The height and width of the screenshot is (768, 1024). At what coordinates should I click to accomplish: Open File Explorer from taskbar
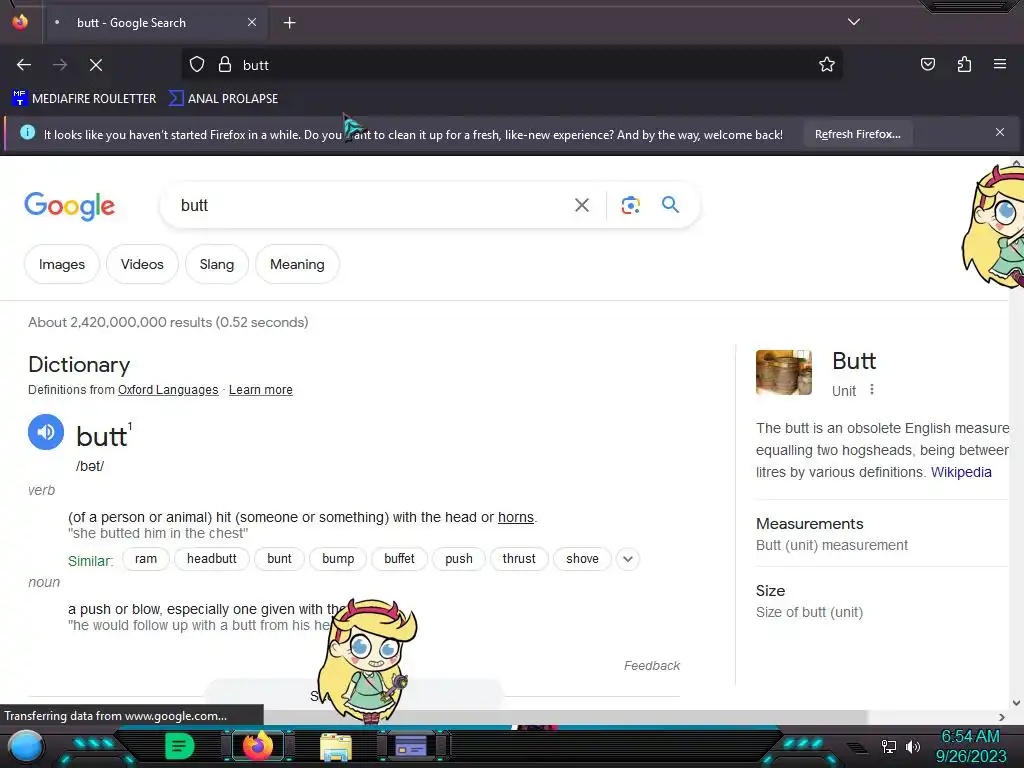tap(336, 748)
